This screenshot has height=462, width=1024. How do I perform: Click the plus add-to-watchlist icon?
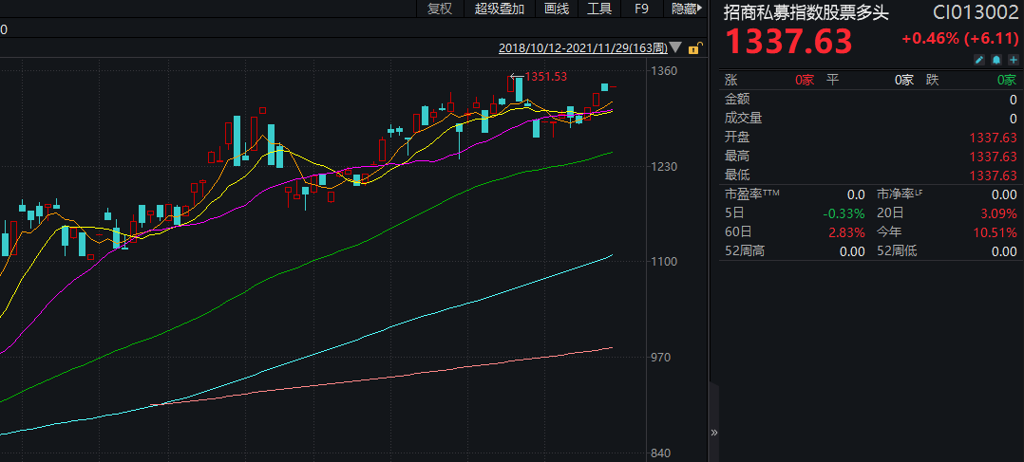[1012, 61]
